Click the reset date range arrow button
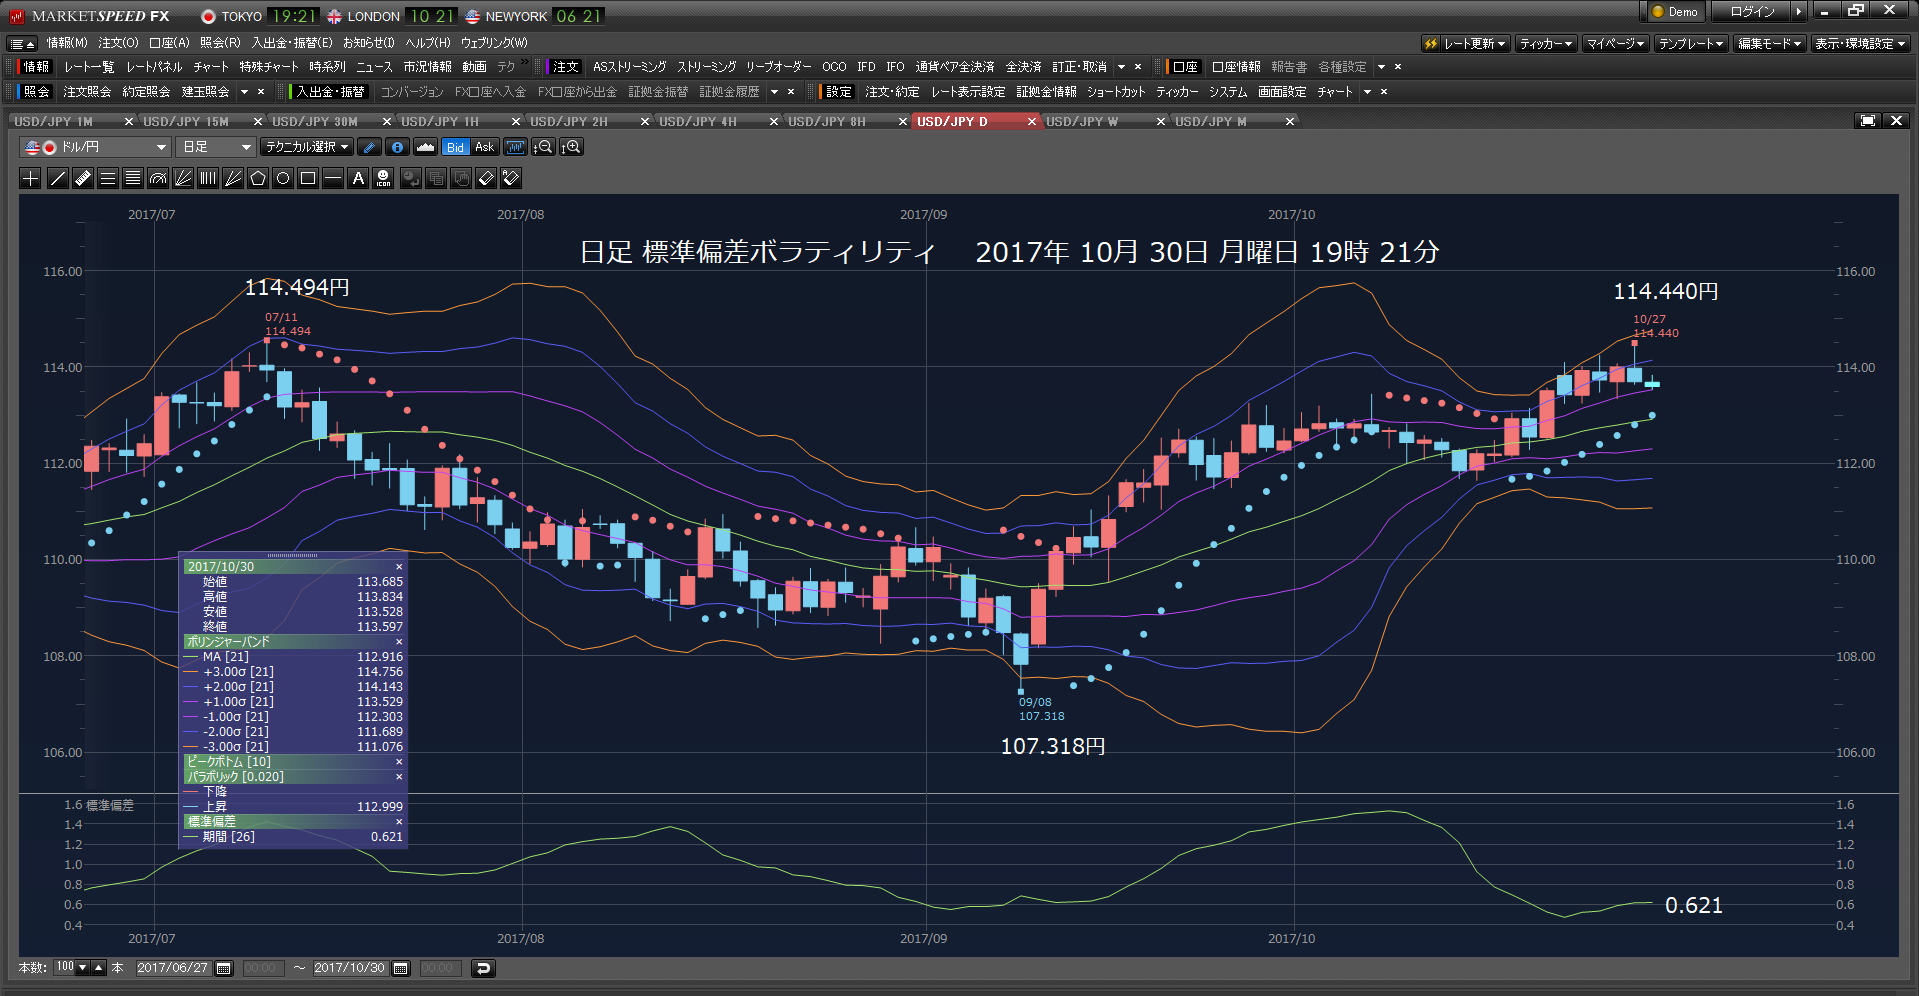This screenshot has width=1919, height=996. [483, 968]
